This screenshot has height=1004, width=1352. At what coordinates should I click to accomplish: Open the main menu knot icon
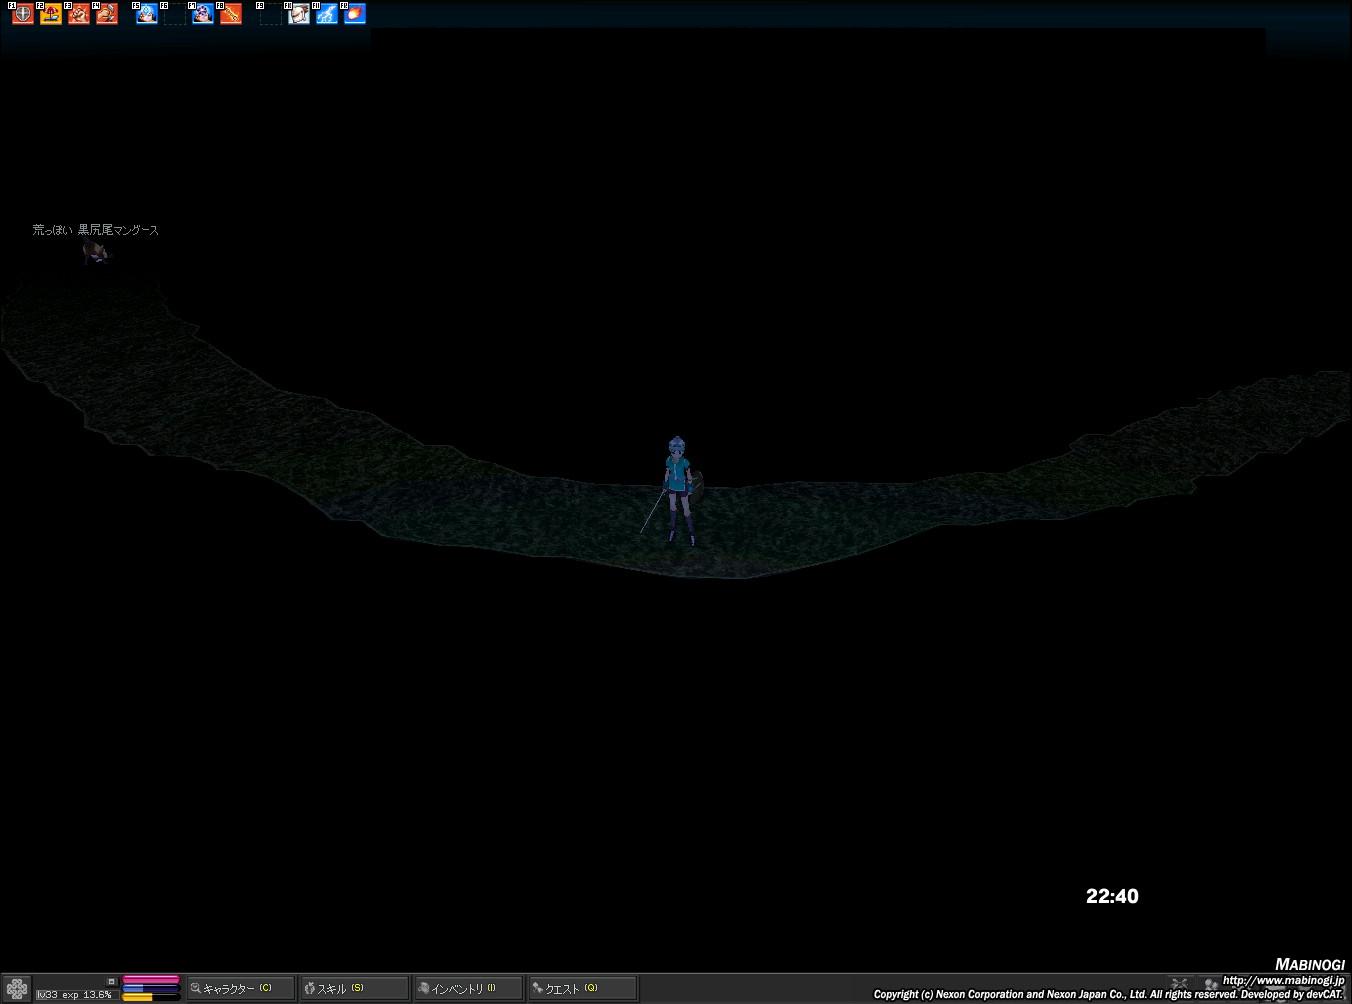click(x=17, y=989)
